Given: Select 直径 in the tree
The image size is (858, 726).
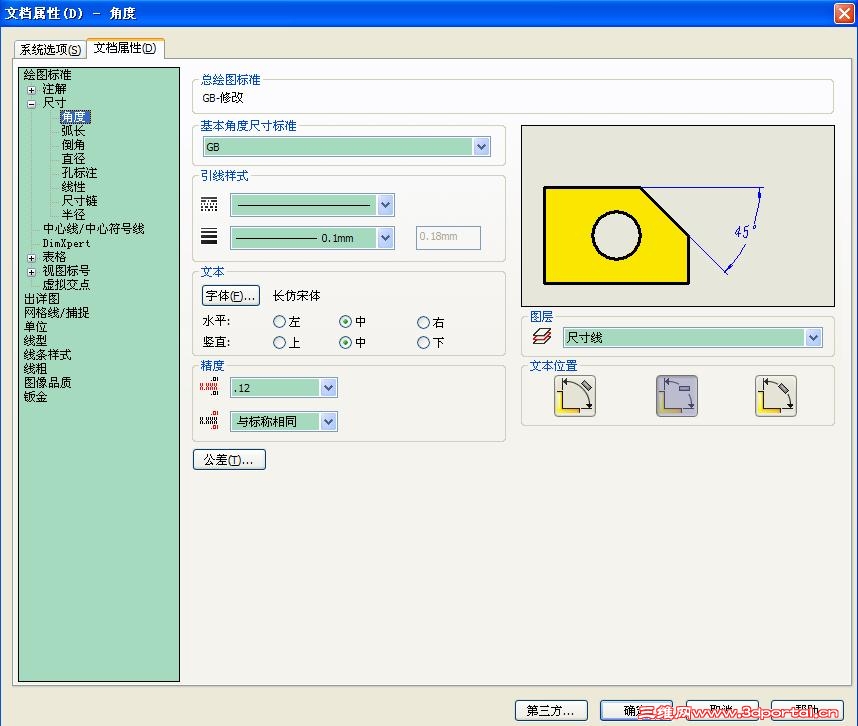Looking at the screenshot, I should point(73,159).
